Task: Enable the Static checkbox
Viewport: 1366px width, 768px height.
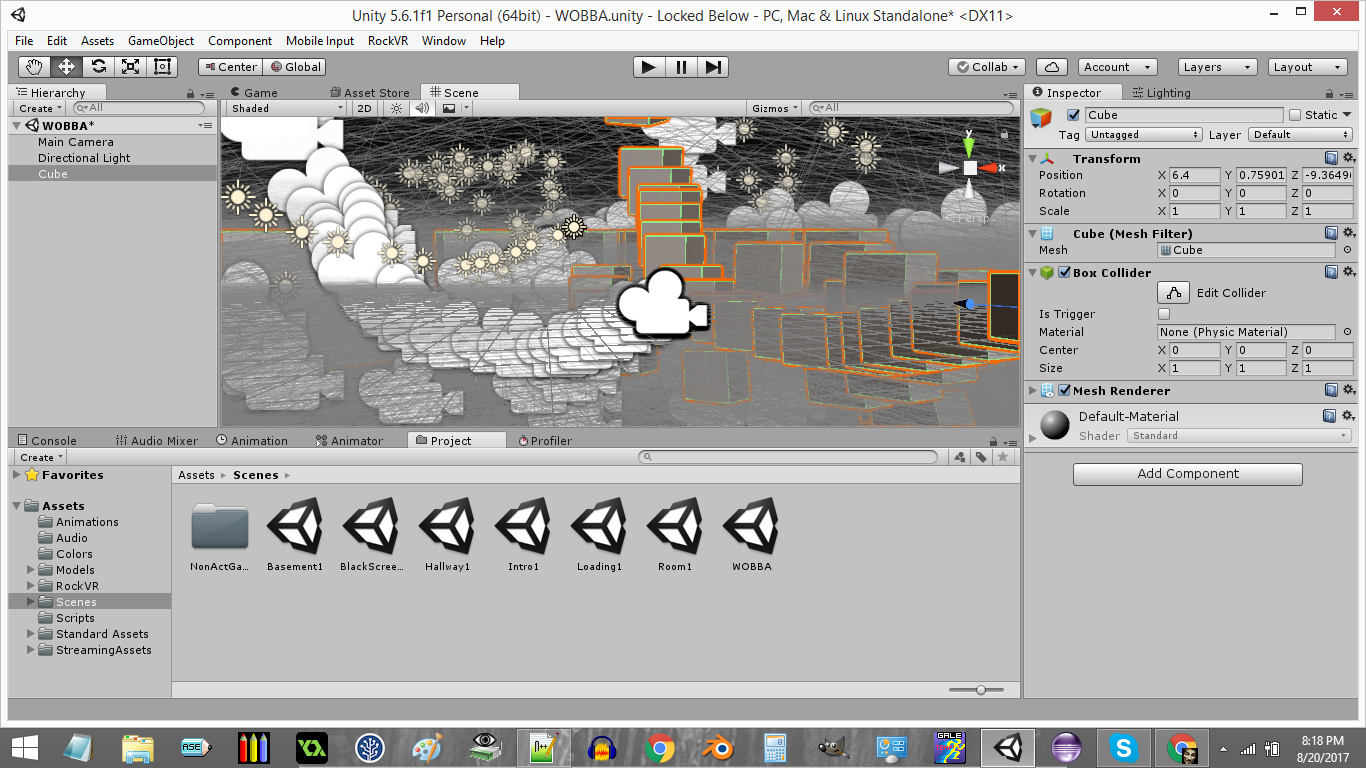Action: coord(1296,115)
